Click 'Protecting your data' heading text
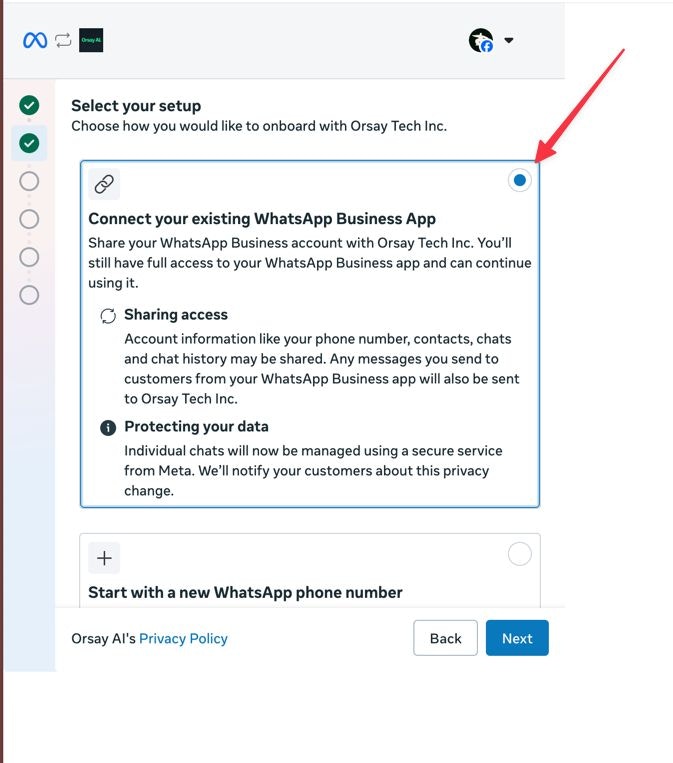The image size is (673, 763). [x=196, y=427]
